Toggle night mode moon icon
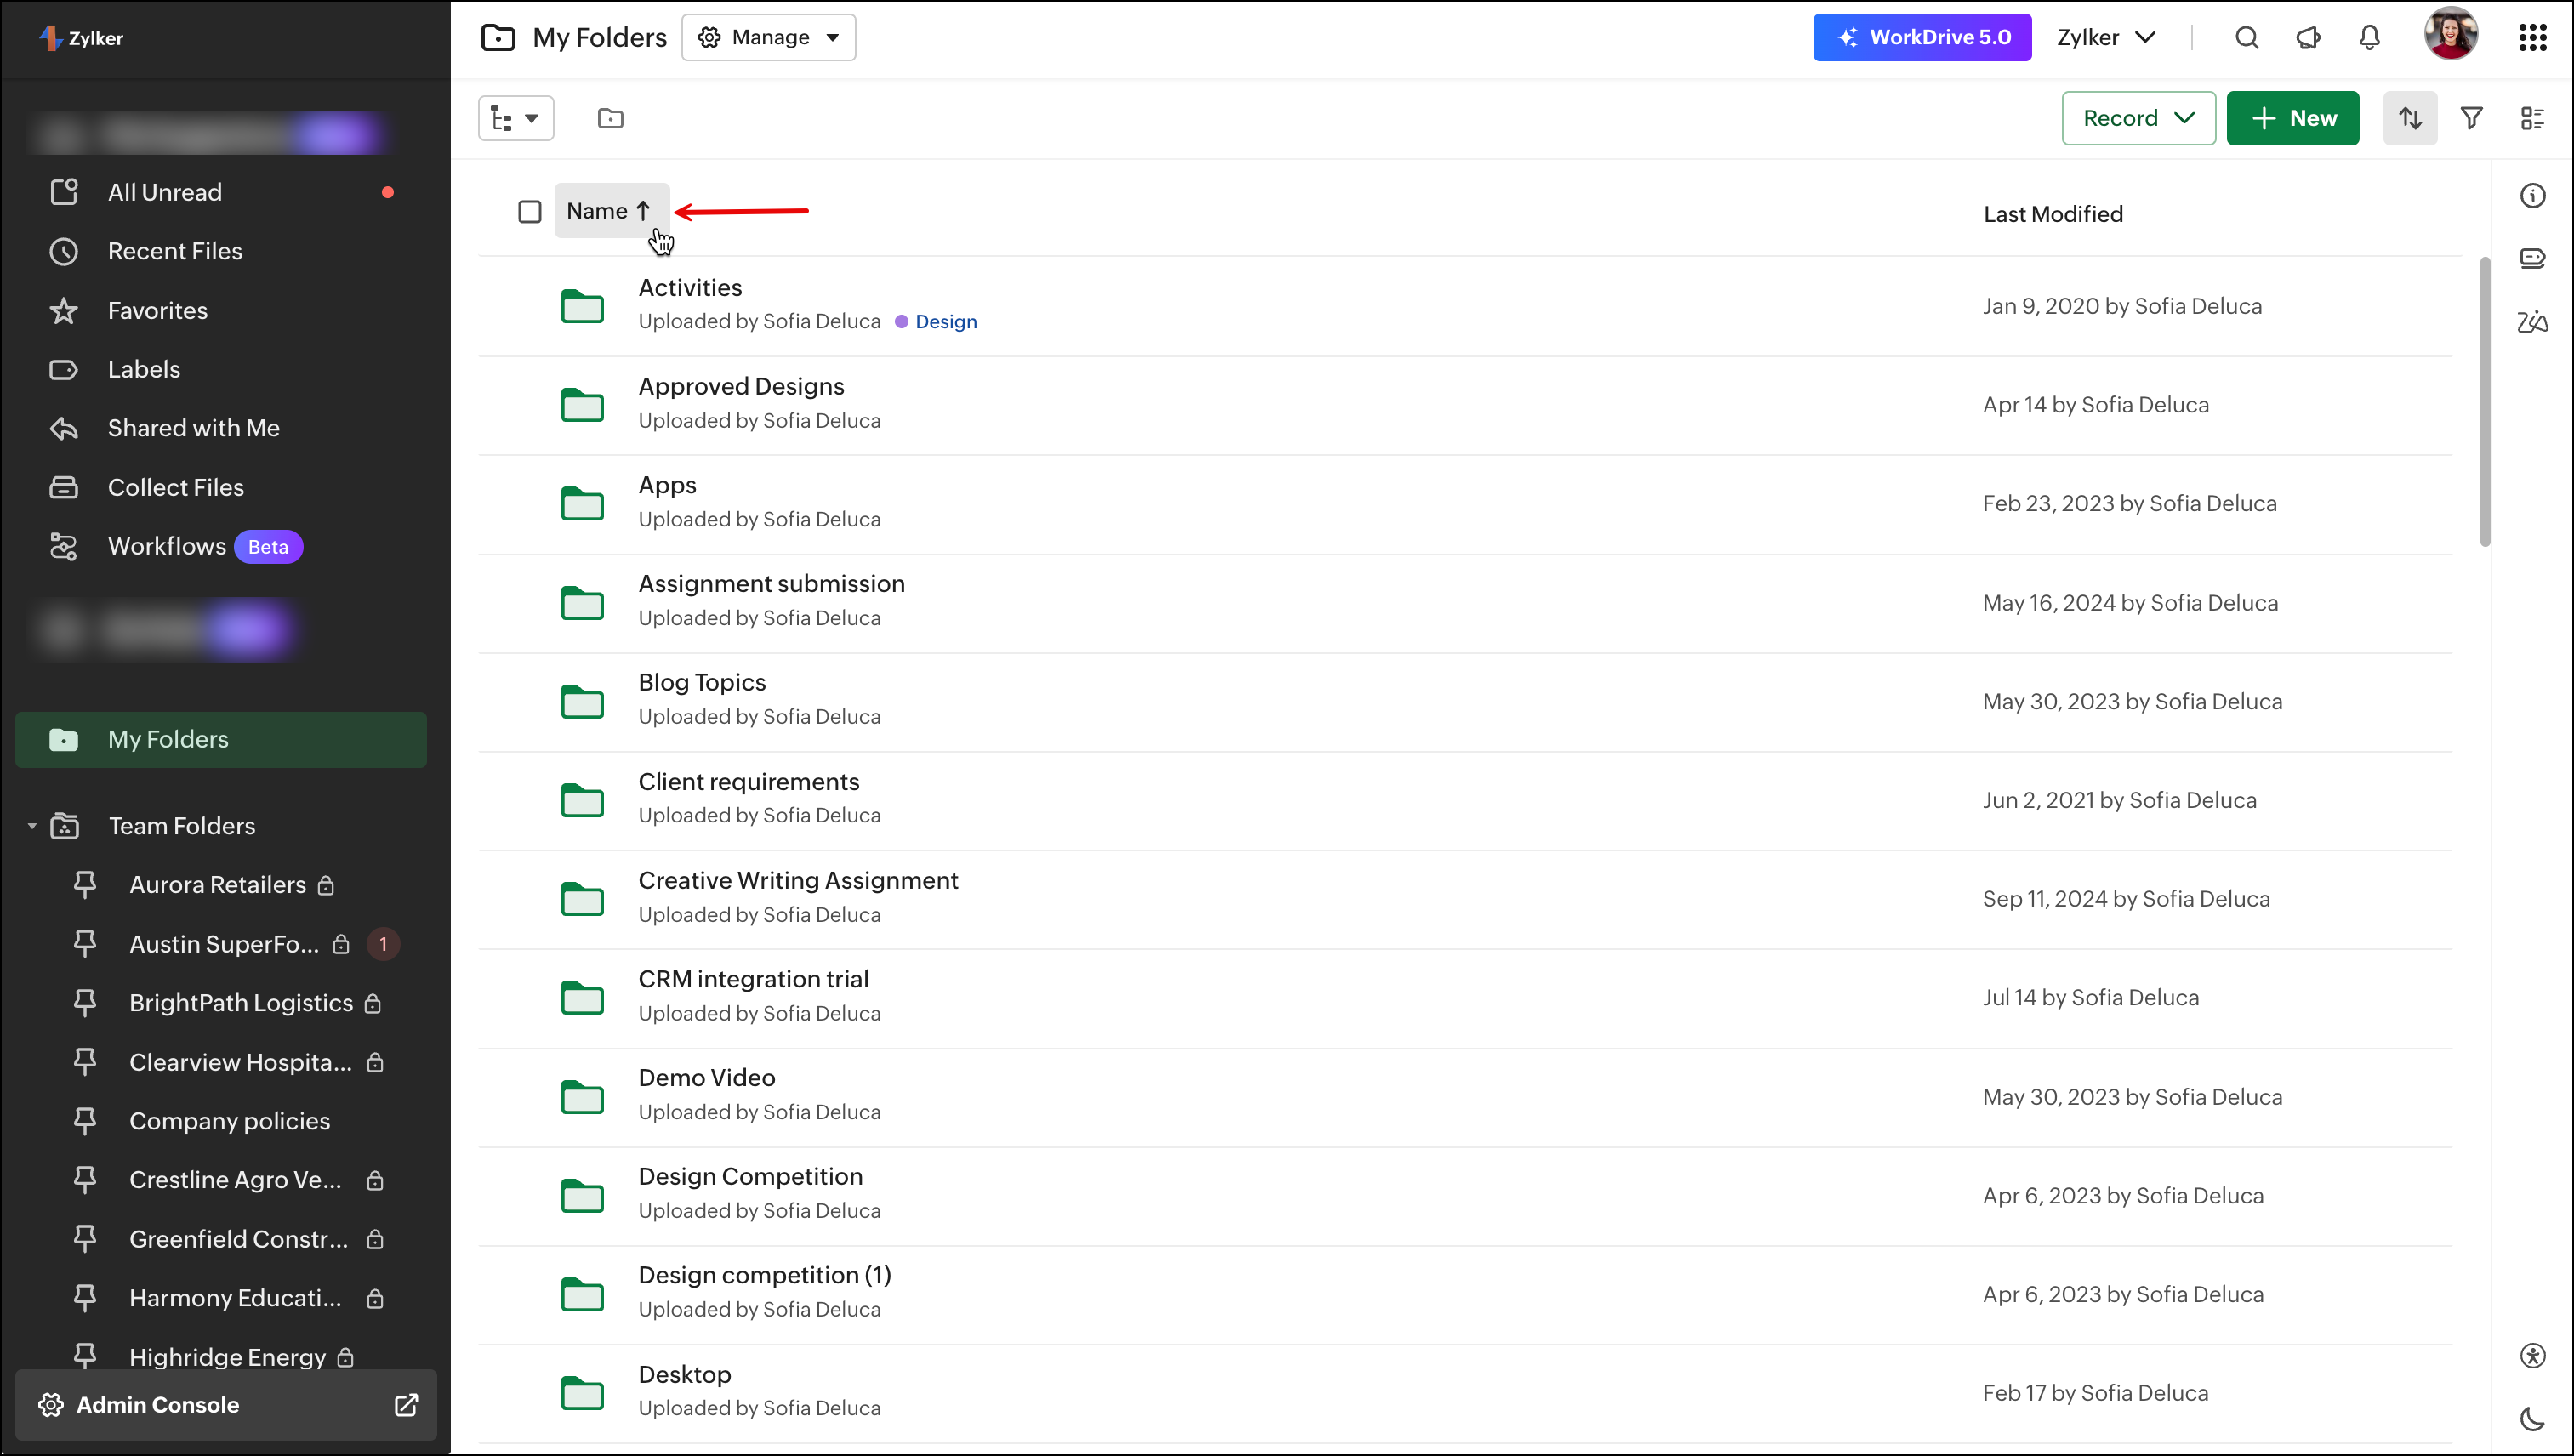The image size is (2574, 1456). (x=2532, y=1418)
